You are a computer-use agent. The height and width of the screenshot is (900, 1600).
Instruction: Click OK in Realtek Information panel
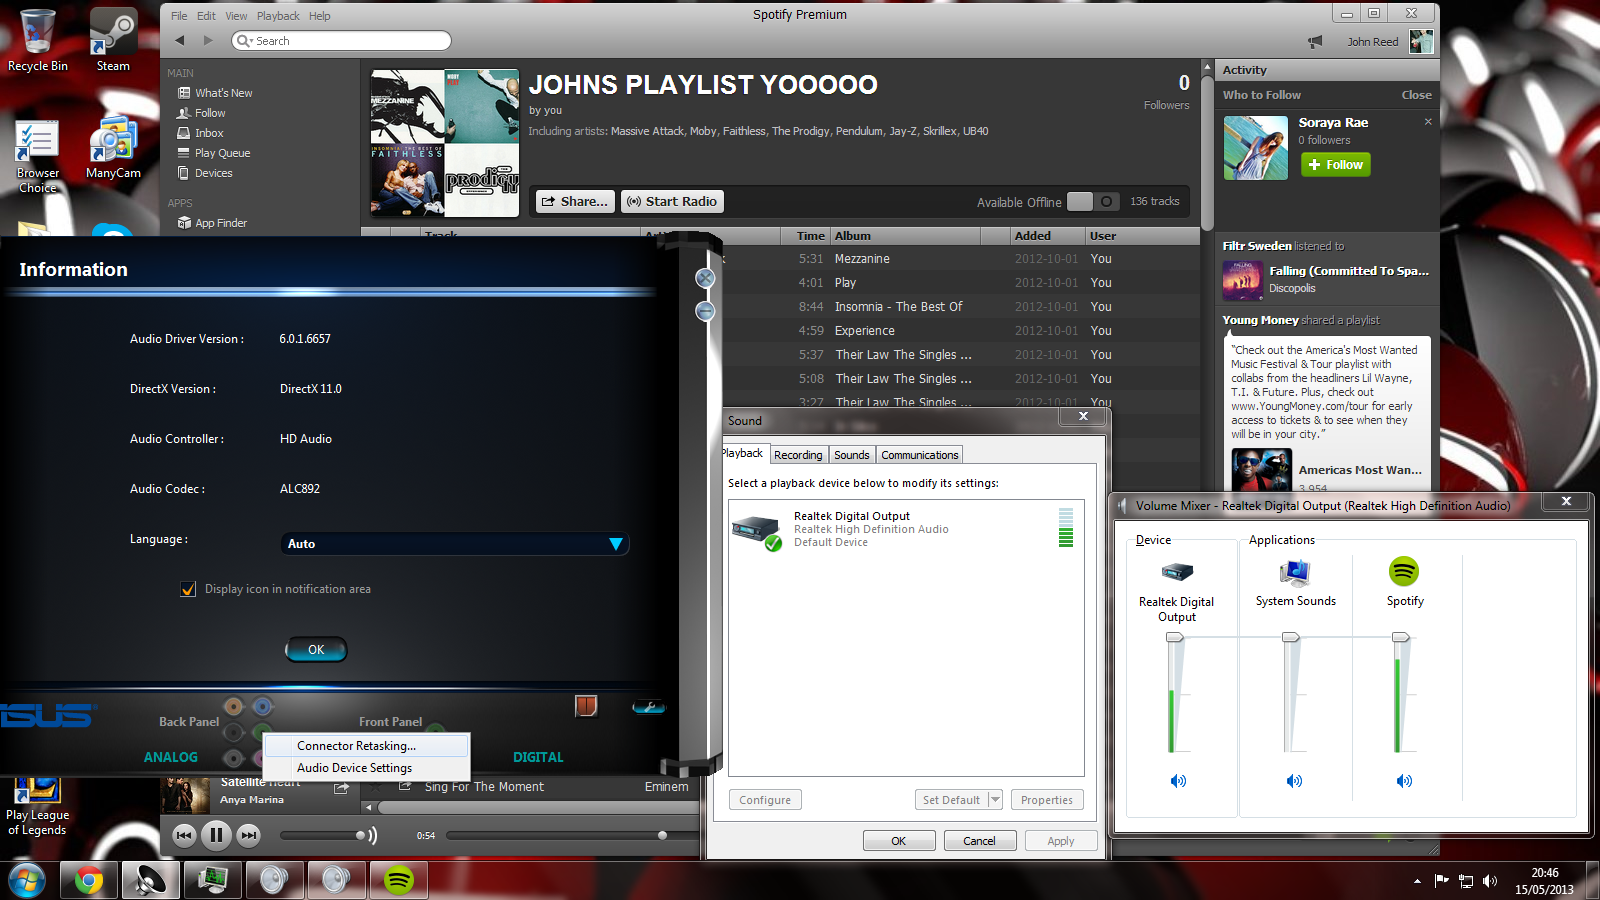(316, 650)
